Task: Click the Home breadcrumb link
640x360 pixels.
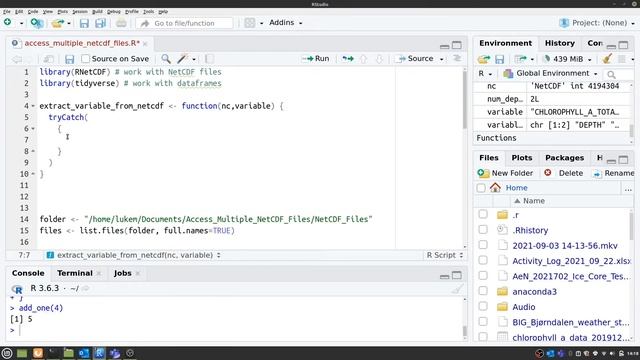Action: (516, 188)
